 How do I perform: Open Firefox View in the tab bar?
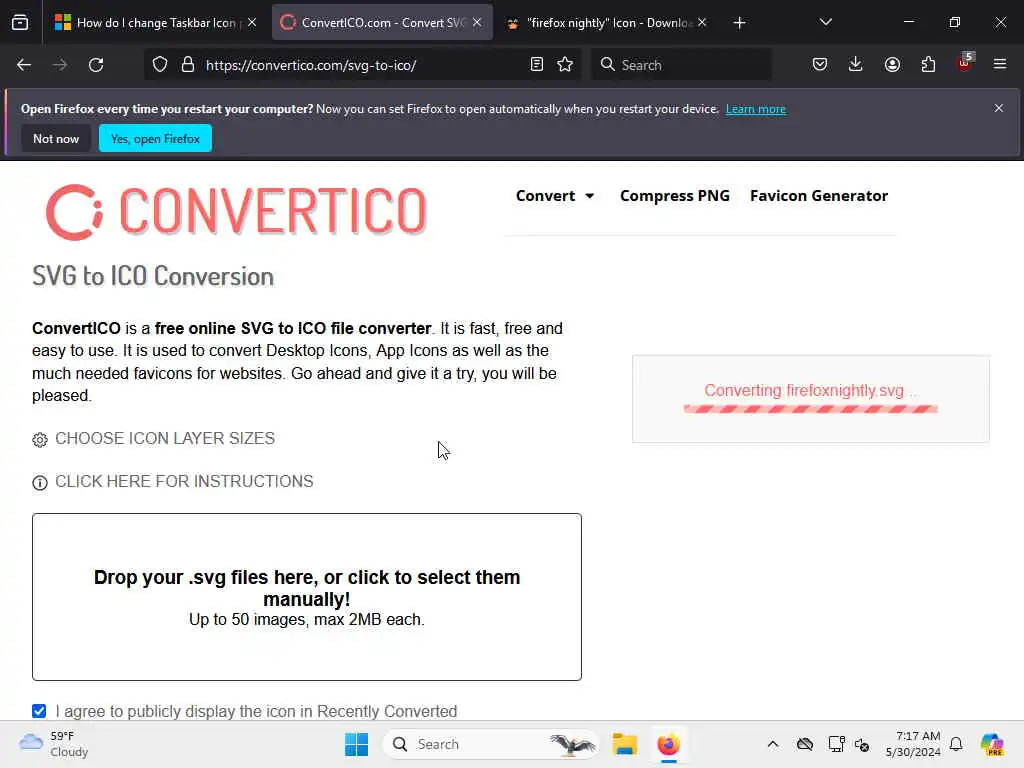(x=20, y=23)
